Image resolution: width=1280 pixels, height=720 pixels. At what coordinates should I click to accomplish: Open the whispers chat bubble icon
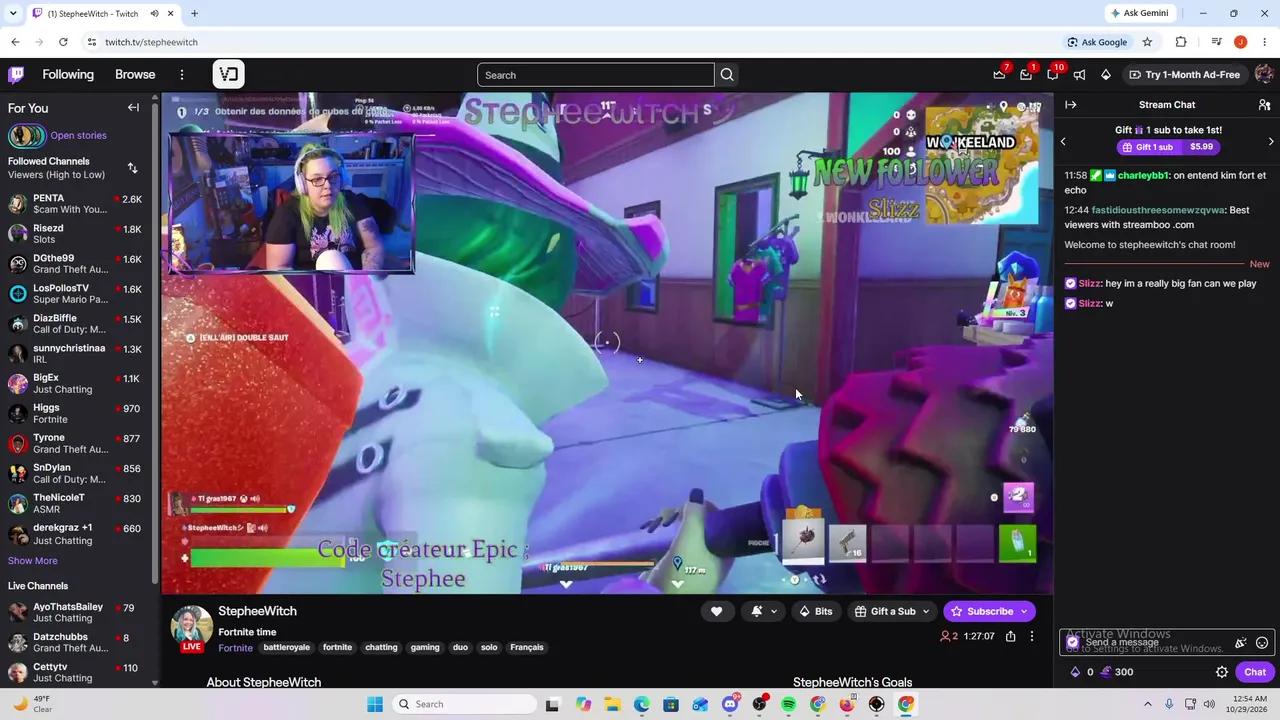[1053, 75]
